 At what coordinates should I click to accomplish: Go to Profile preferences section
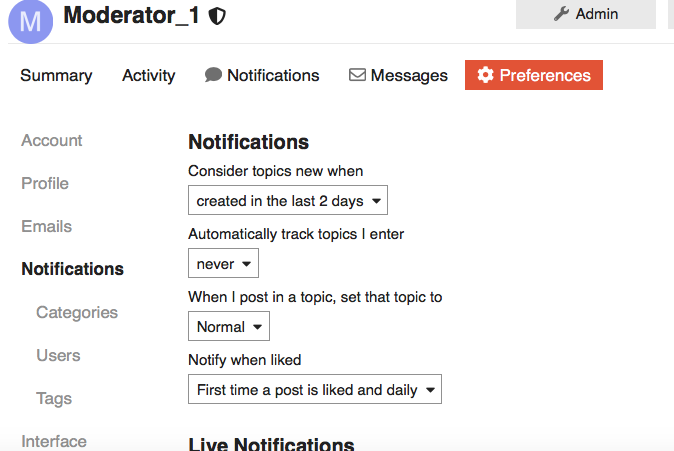[45, 184]
